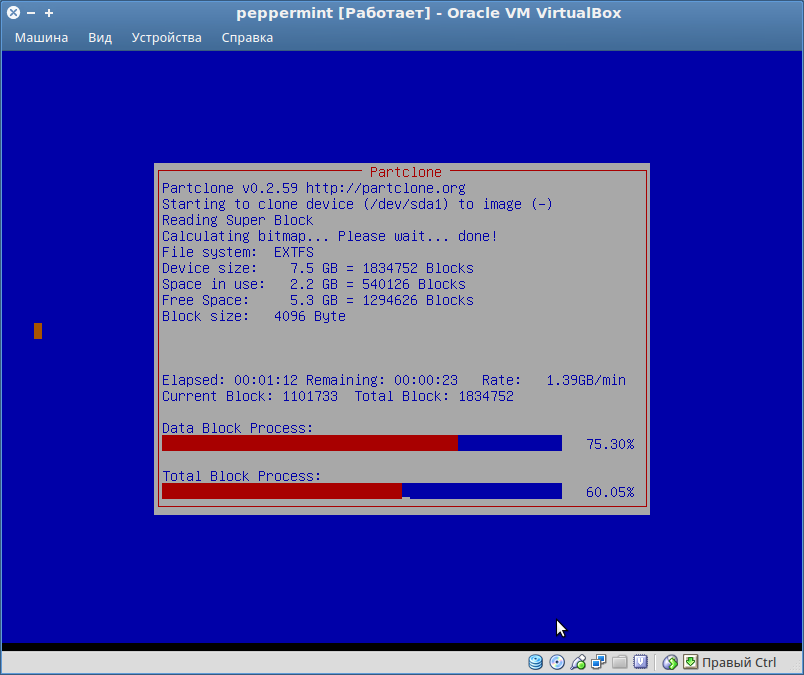
Task: Click the Total Block Process progress bar
Action: [x=362, y=491]
